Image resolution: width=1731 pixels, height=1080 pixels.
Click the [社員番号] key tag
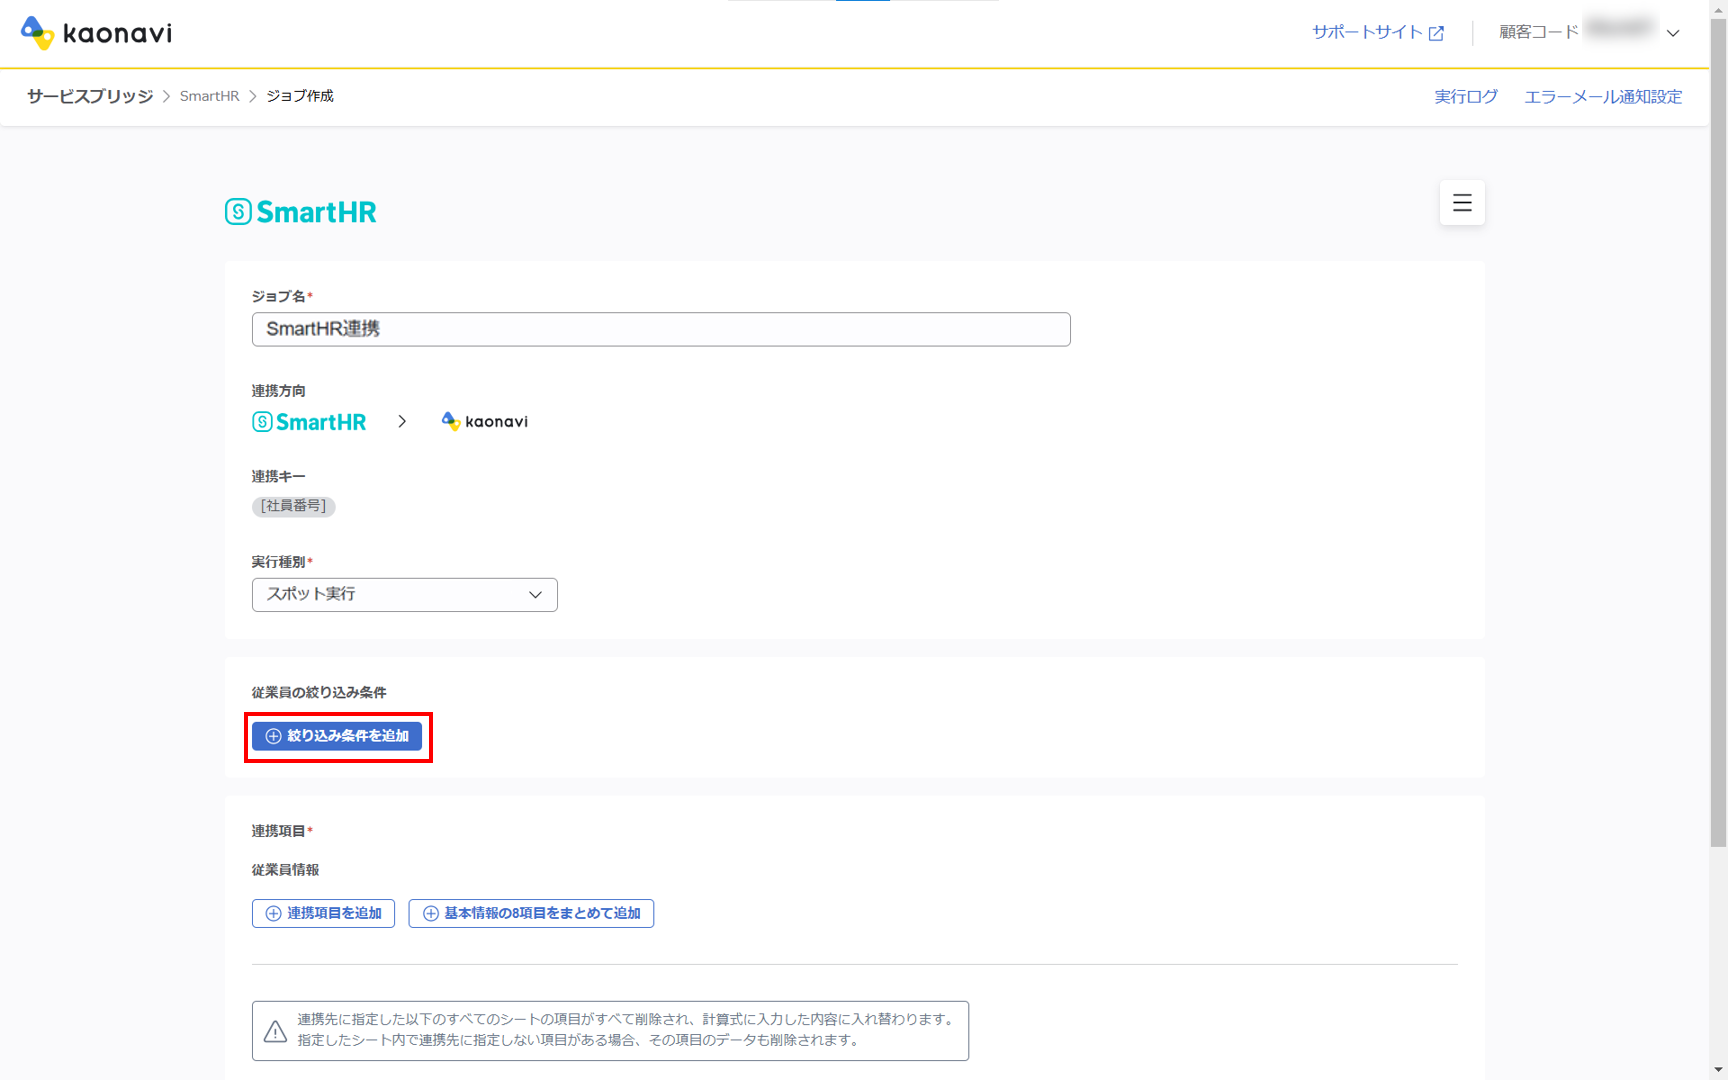(293, 506)
